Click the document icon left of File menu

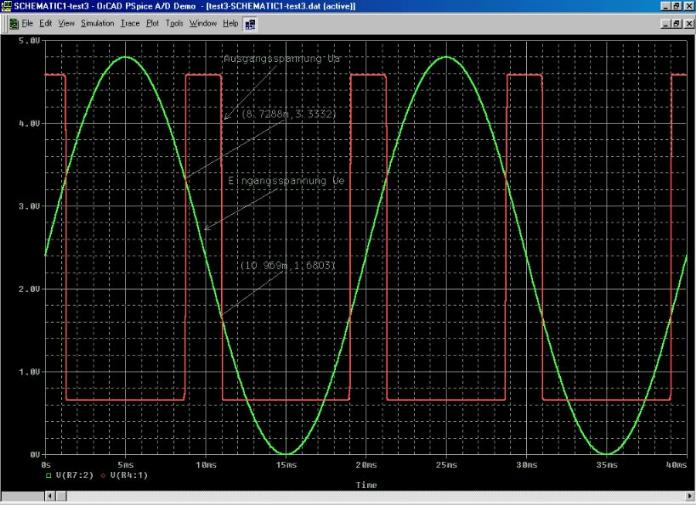coord(14,24)
